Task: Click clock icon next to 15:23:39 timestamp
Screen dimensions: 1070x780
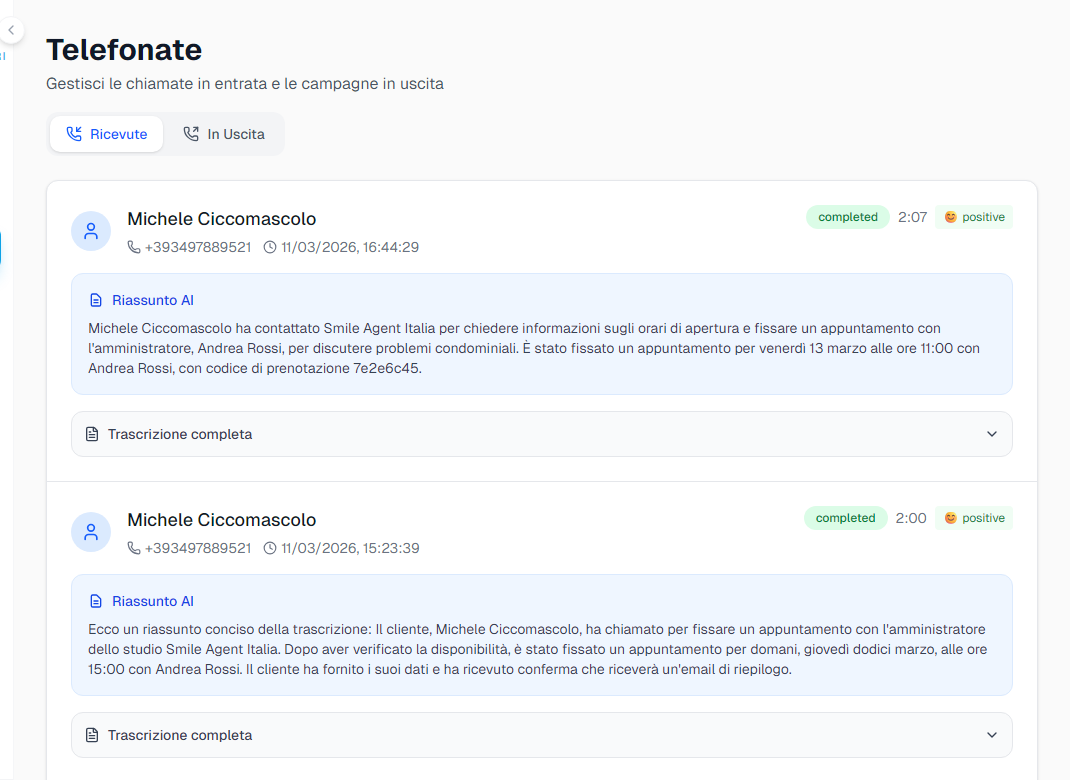Action: [x=270, y=548]
